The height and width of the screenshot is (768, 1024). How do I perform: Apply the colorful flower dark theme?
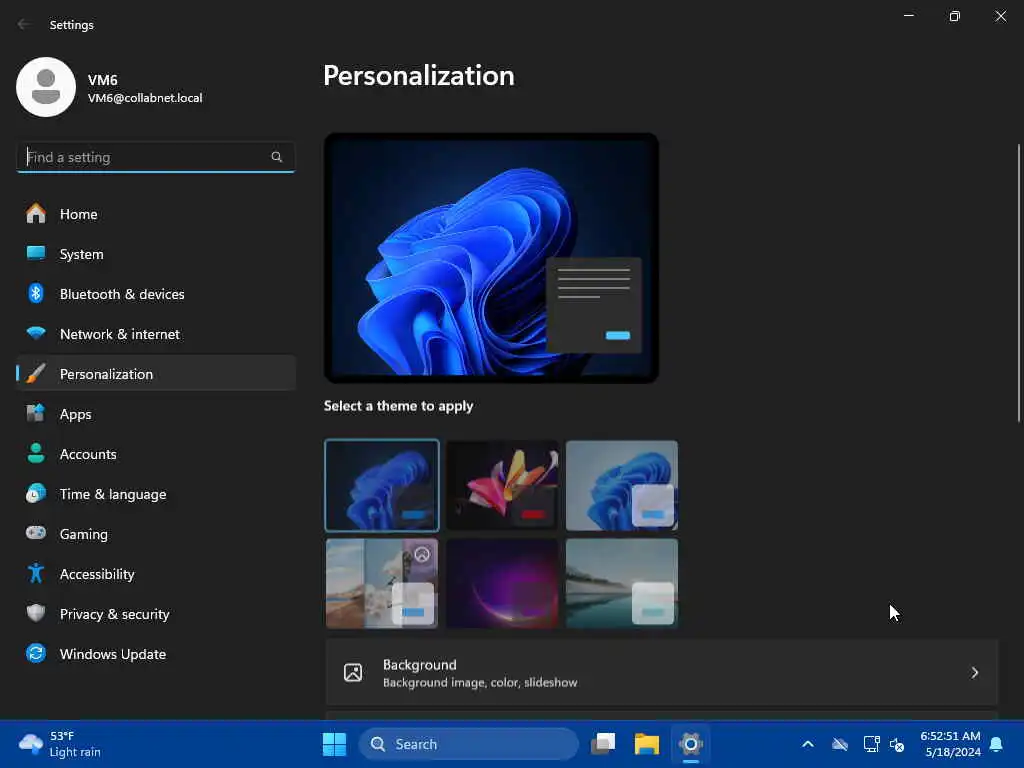(502, 485)
